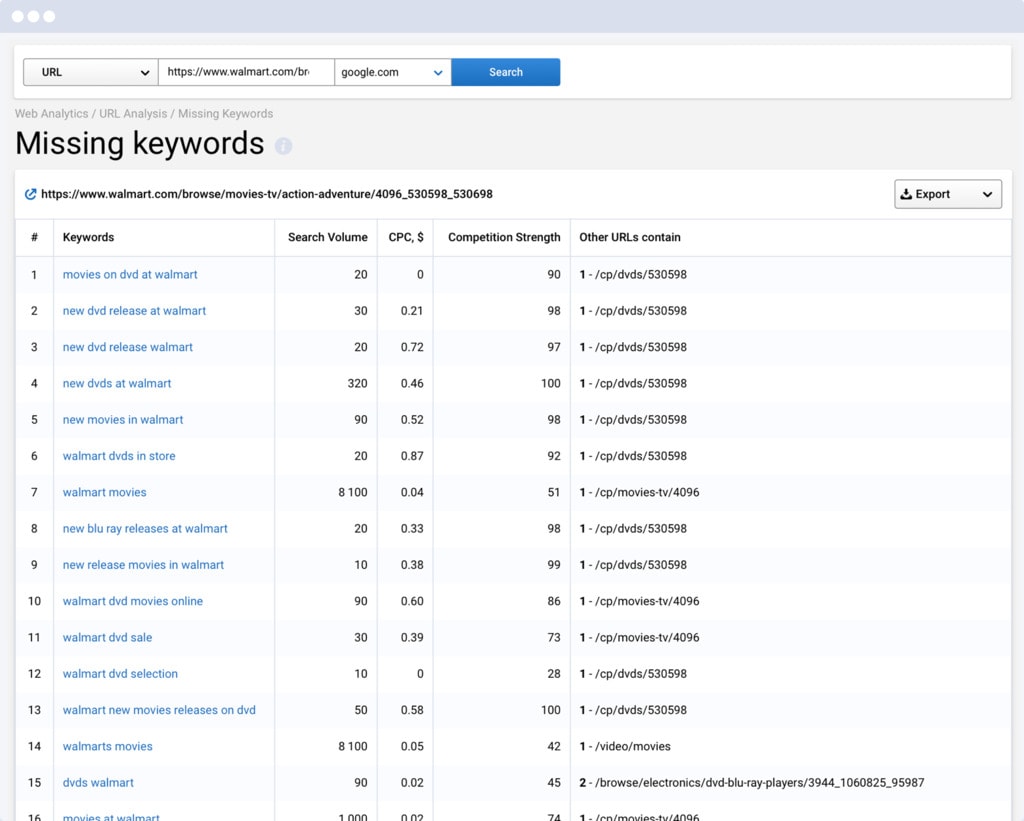Open external link icon next to walmart URL
The width and height of the screenshot is (1024, 821).
30,194
